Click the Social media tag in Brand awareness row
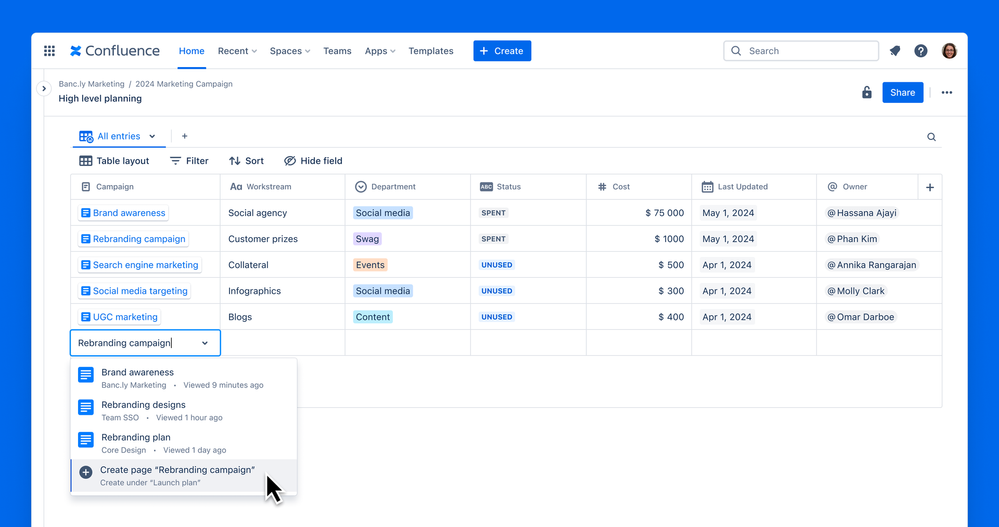This screenshot has width=999, height=527. click(383, 213)
